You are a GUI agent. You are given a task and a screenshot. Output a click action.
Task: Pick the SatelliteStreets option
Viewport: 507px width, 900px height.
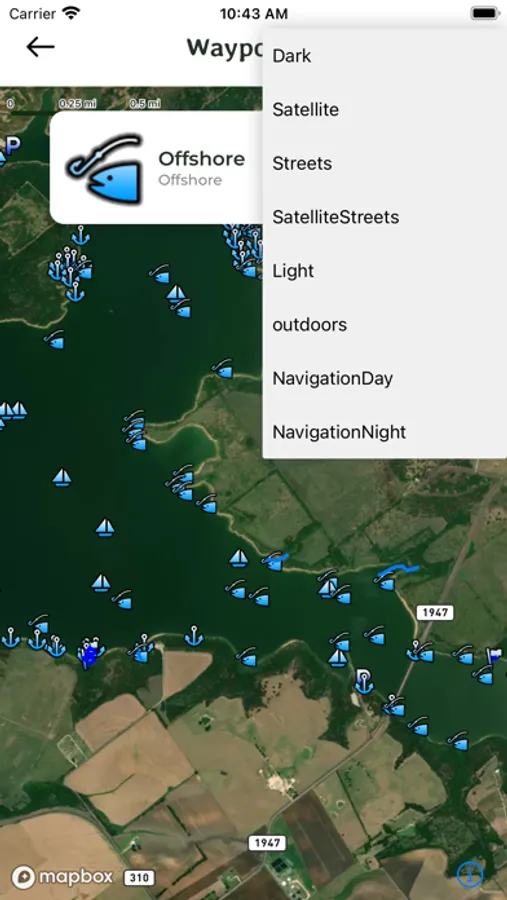[385, 217]
